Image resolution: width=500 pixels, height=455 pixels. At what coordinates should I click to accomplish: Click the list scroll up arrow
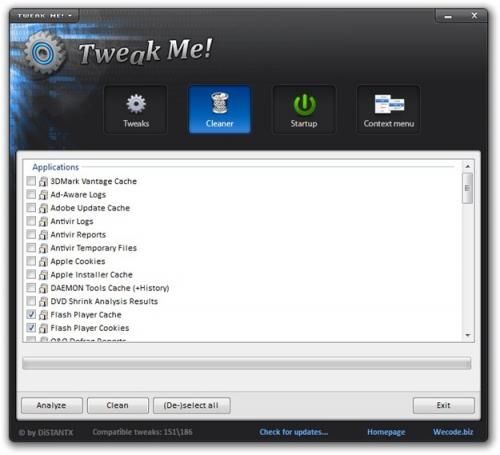tap(468, 166)
